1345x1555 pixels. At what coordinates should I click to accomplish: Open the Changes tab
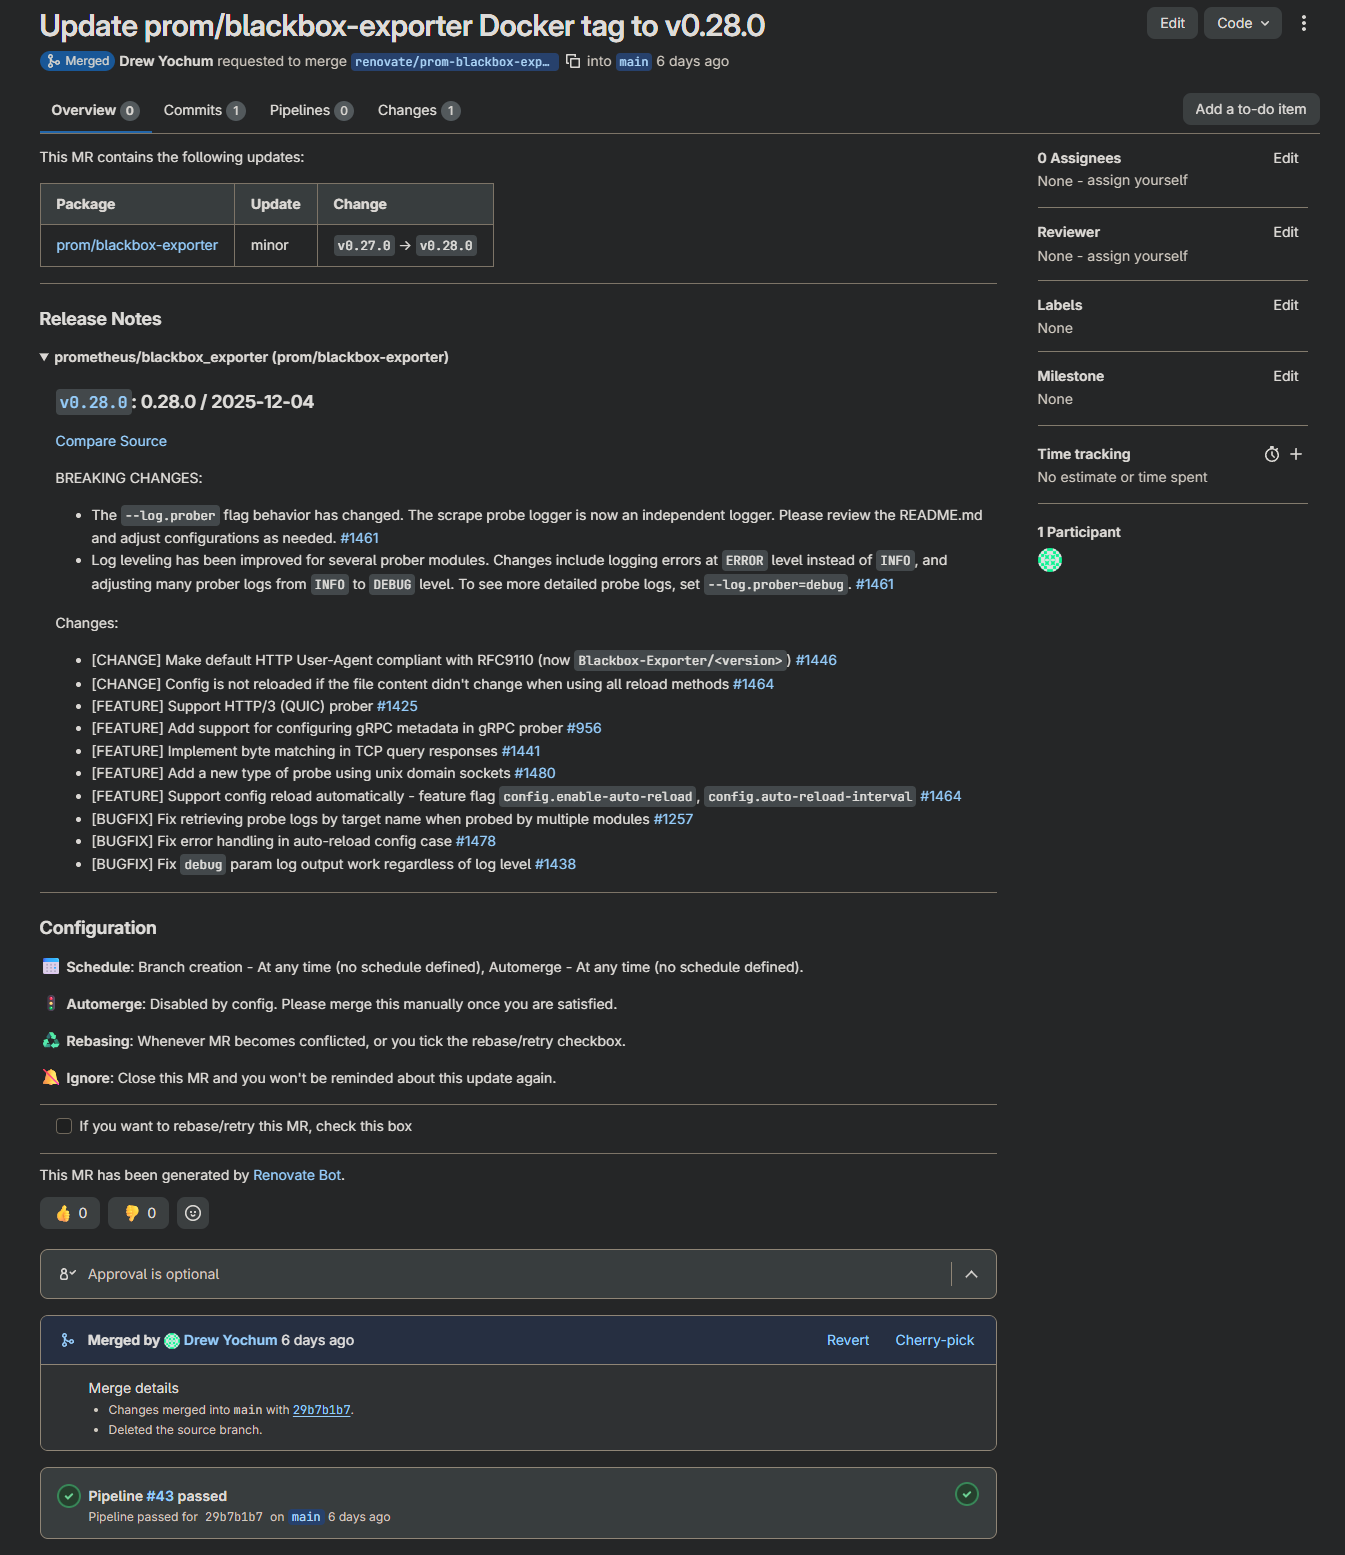point(417,110)
